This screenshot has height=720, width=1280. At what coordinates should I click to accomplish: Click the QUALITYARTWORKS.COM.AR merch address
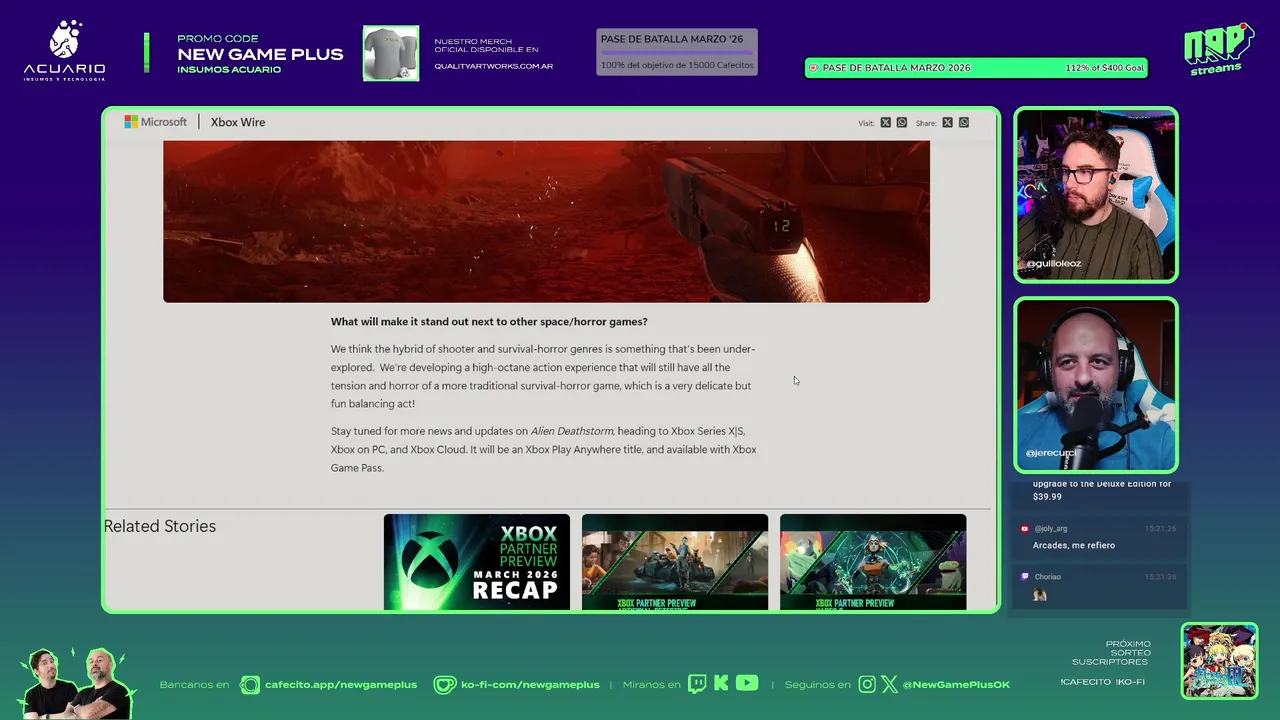tap(493, 67)
